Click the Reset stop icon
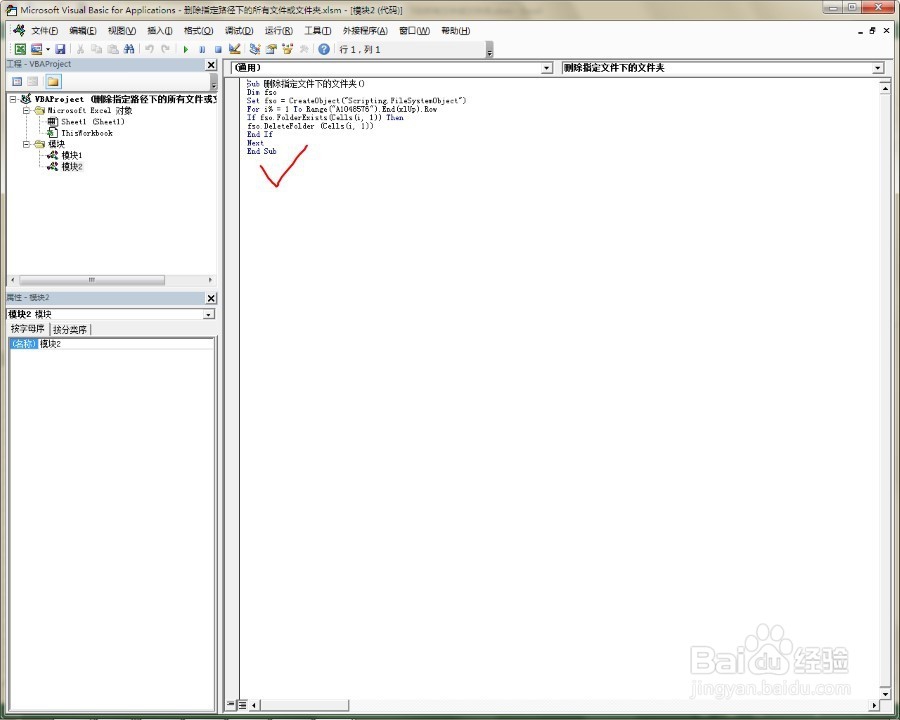 click(218, 49)
